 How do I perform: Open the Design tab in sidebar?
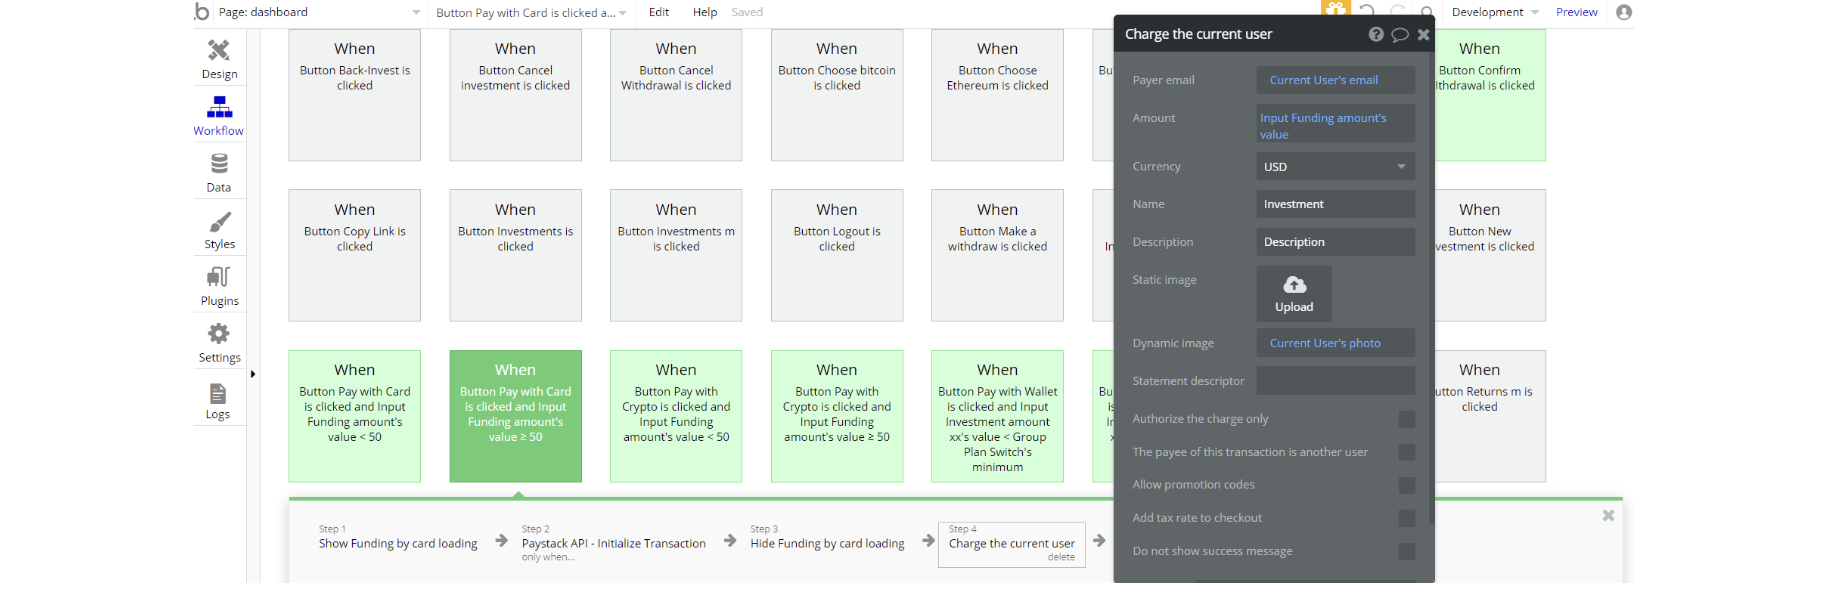tap(219, 58)
